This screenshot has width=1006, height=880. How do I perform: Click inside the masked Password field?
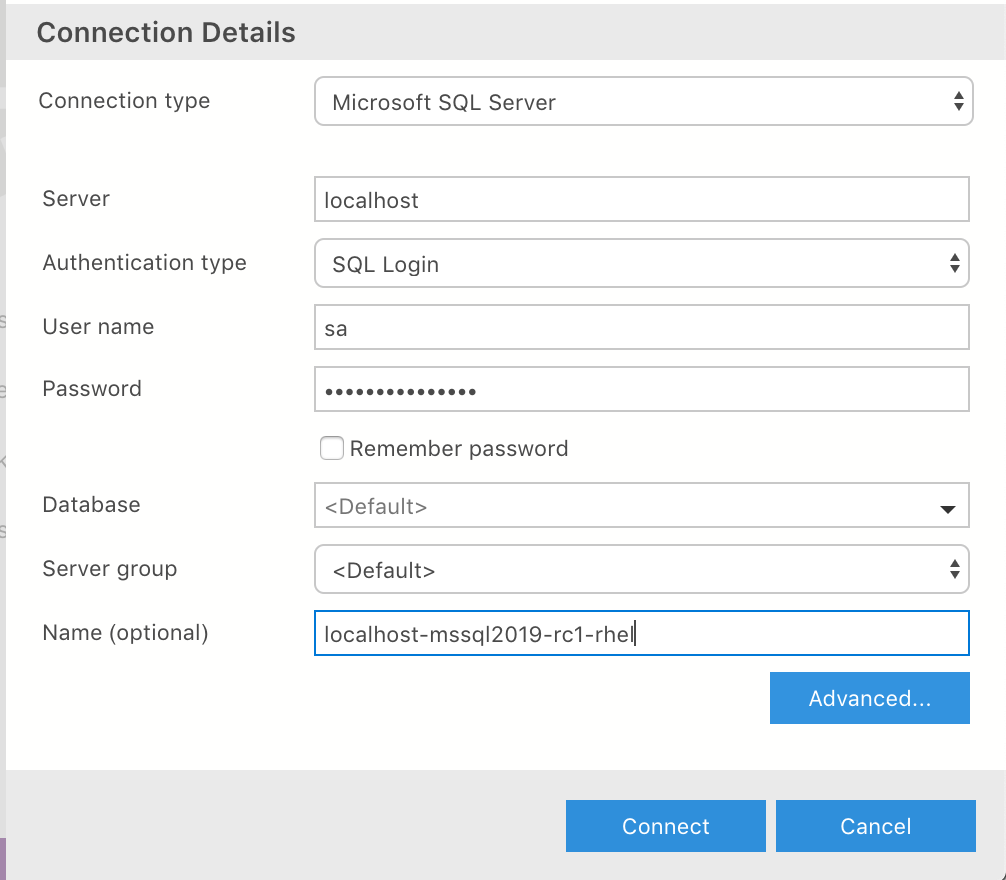click(x=640, y=390)
